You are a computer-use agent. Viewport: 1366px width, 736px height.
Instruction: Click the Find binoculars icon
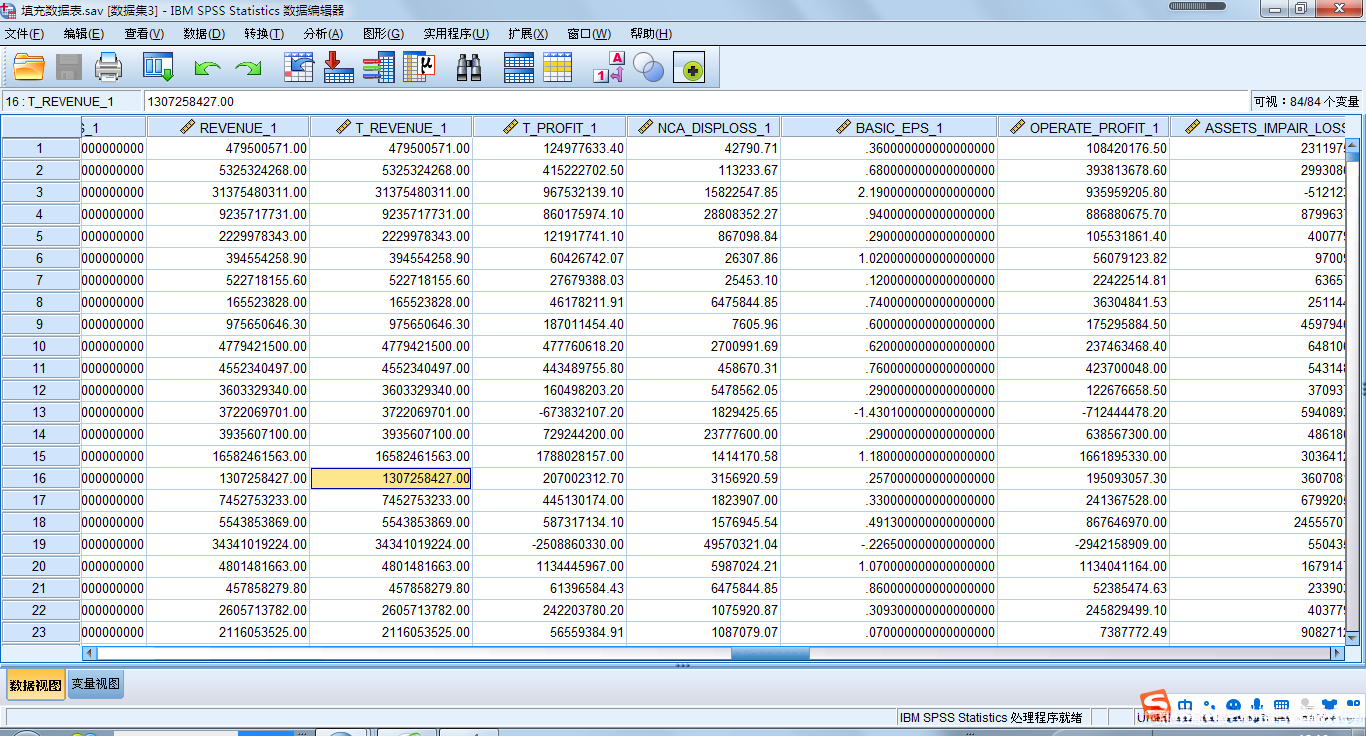469,68
